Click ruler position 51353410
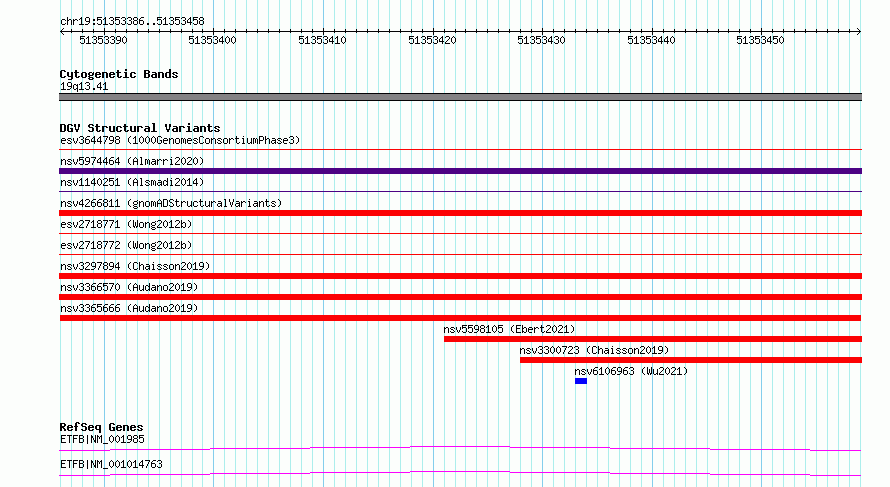Image resolution: width=890 pixels, height=487 pixels. click(322, 40)
